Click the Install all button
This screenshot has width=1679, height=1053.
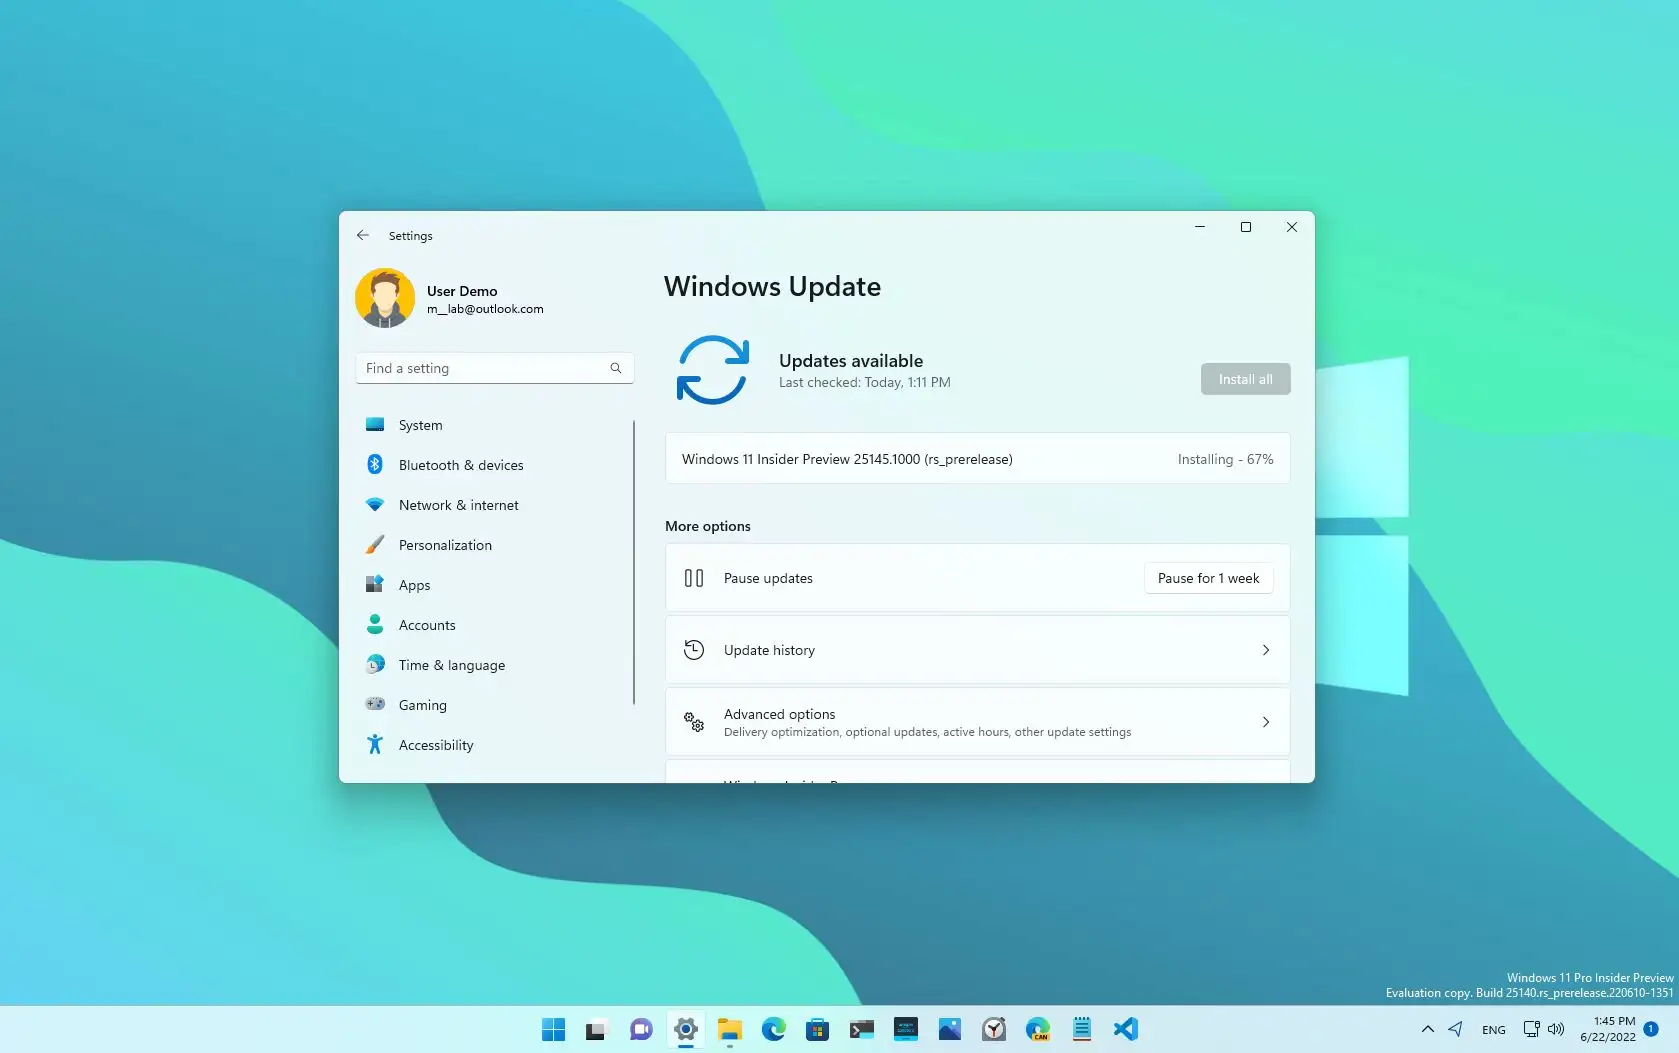pos(1245,378)
